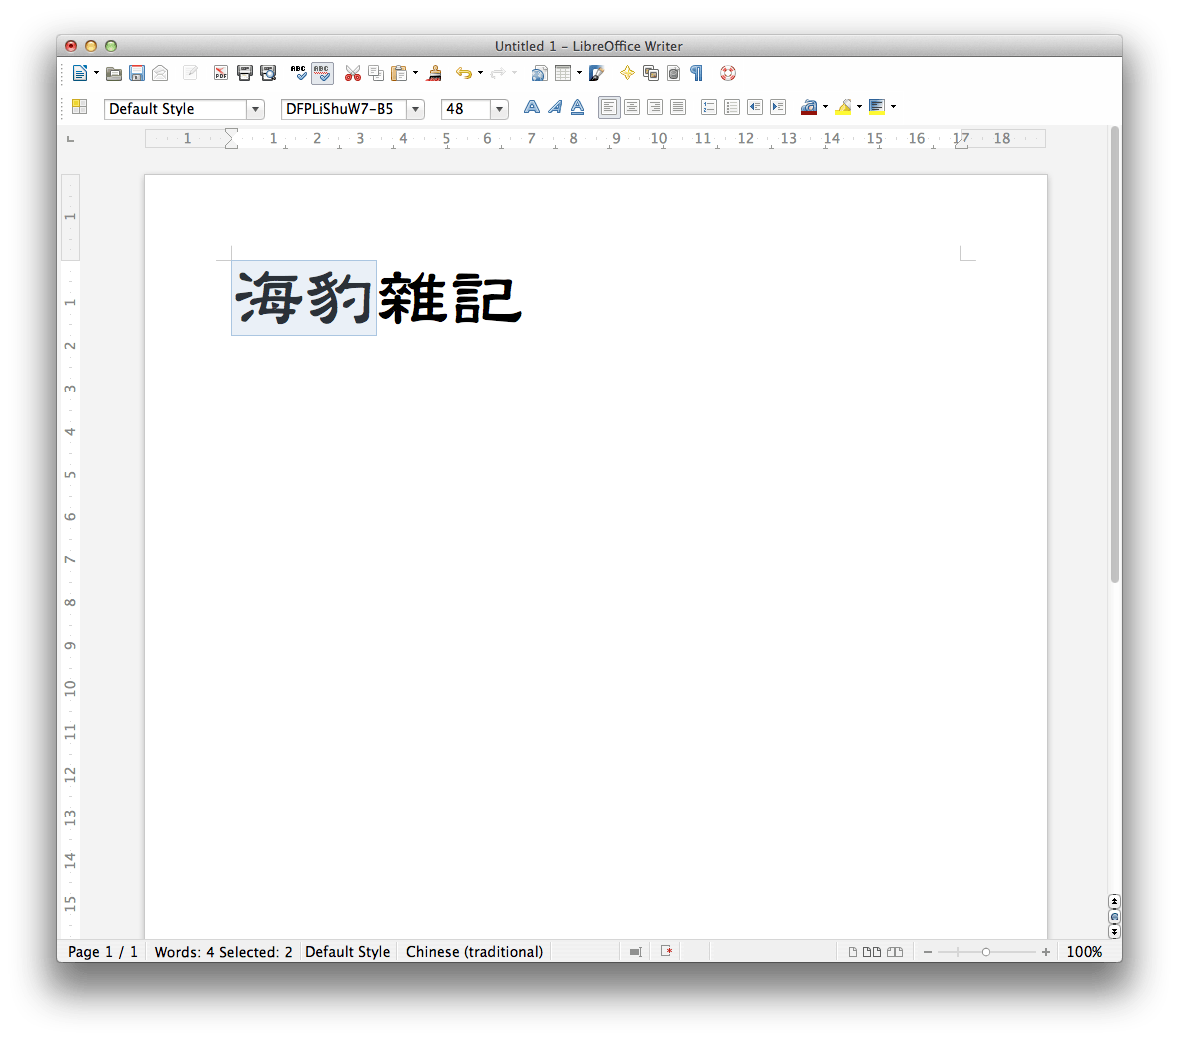Image resolution: width=1179 pixels, height=1041 pixels.
Task: Open the Print dialog
Action: (x=244, y=73)
